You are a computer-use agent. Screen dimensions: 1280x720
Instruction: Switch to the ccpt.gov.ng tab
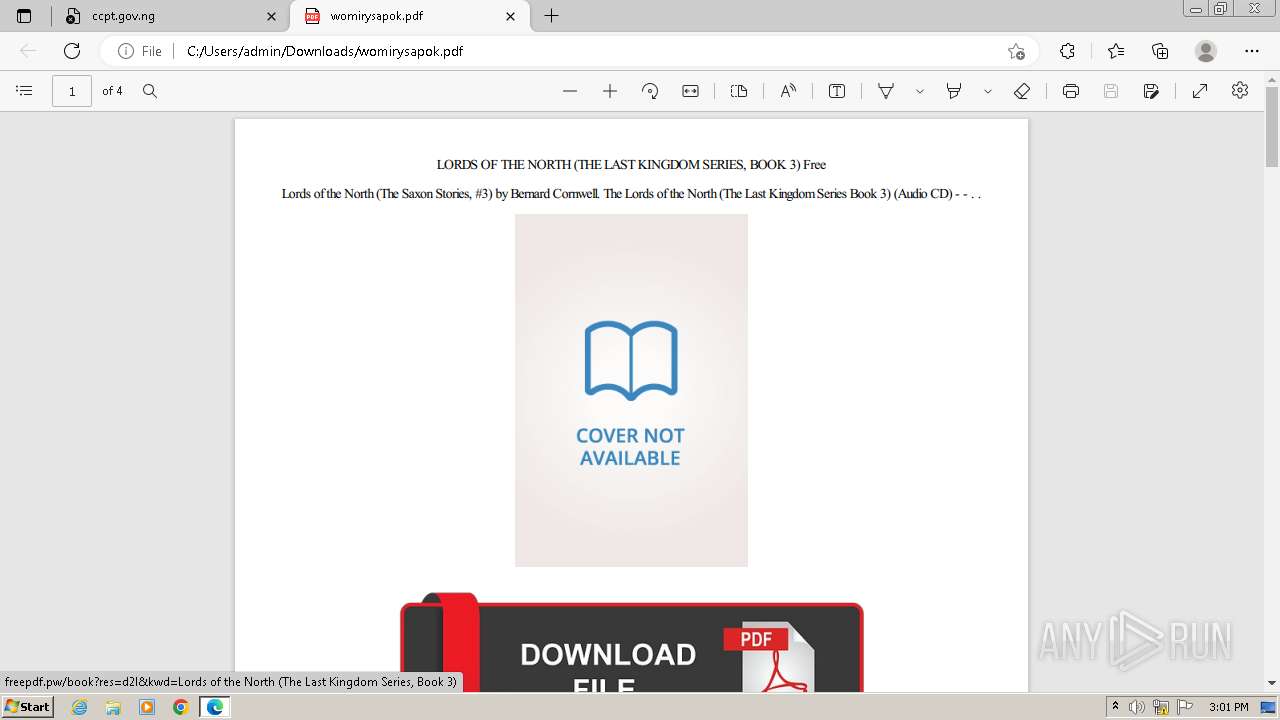tap(170, 16)
